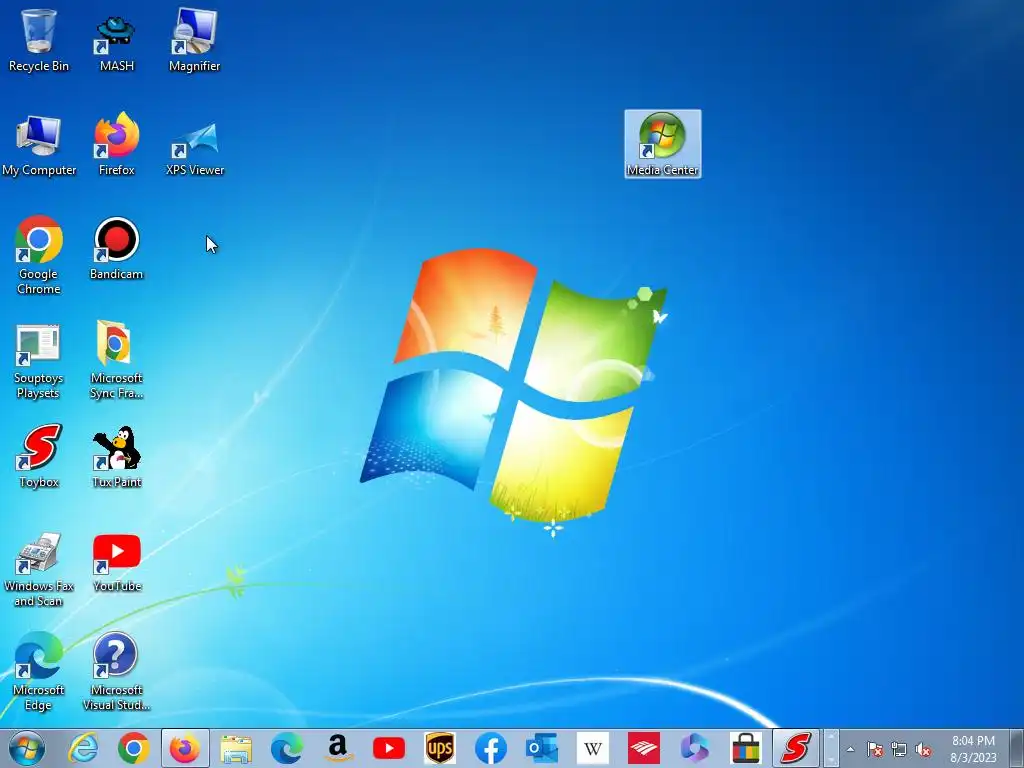Select the Microsoft Edge desktop shortcut

39,671
